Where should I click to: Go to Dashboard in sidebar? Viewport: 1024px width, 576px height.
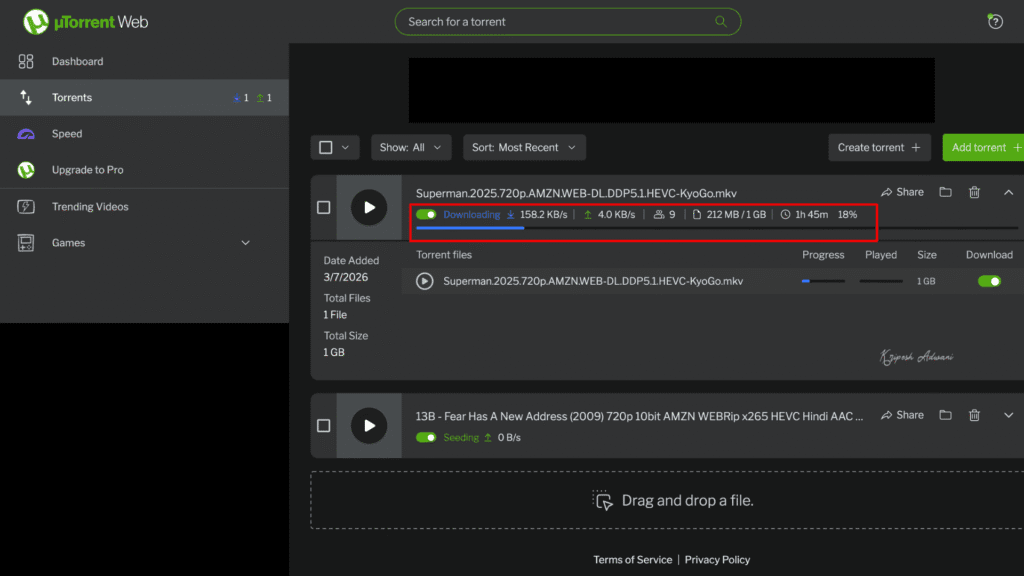coord(144,61)
